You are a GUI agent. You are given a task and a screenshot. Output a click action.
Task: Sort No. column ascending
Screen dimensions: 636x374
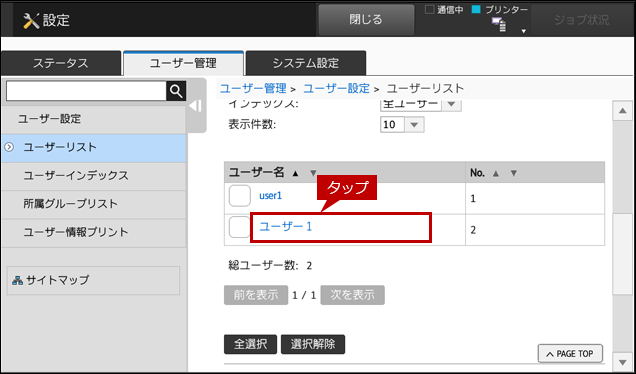click(495, 173)
